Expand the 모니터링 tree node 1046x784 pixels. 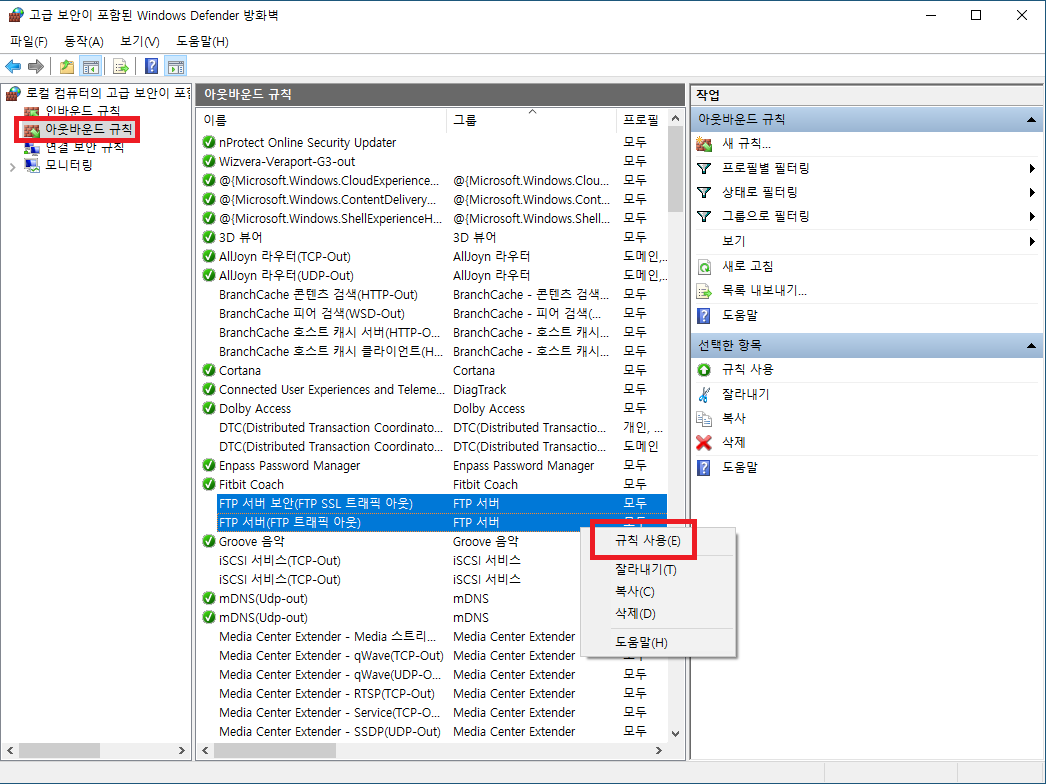12,166
